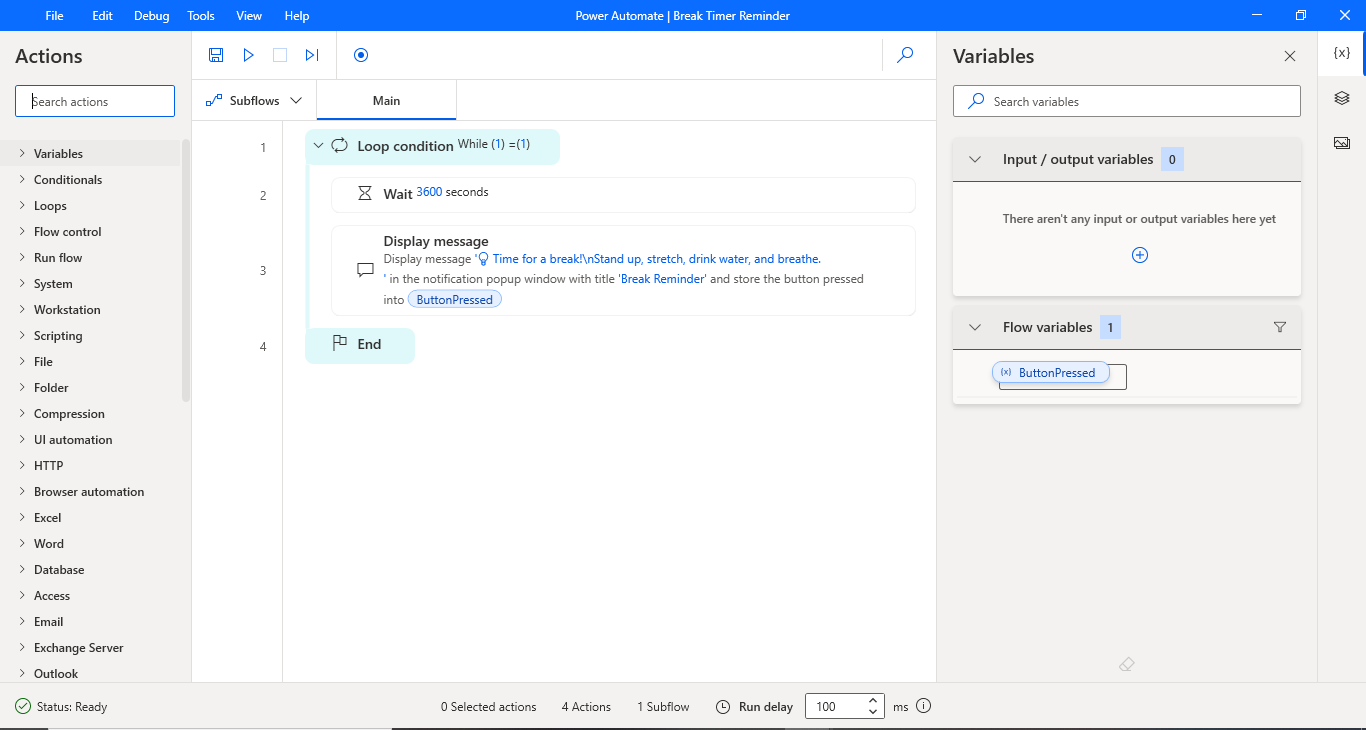
Task: Click '4 Actions' in status bar
Action: (586, 707)
